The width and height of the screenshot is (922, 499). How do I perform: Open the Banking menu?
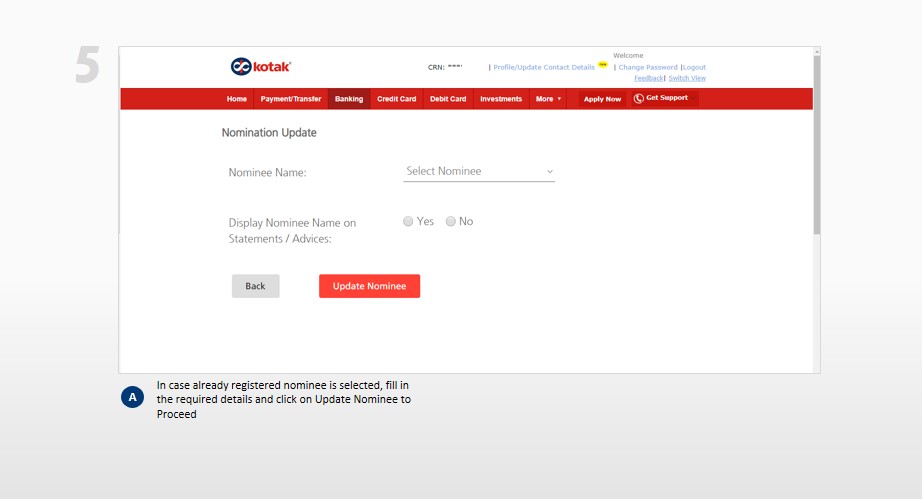pos(349,99)
